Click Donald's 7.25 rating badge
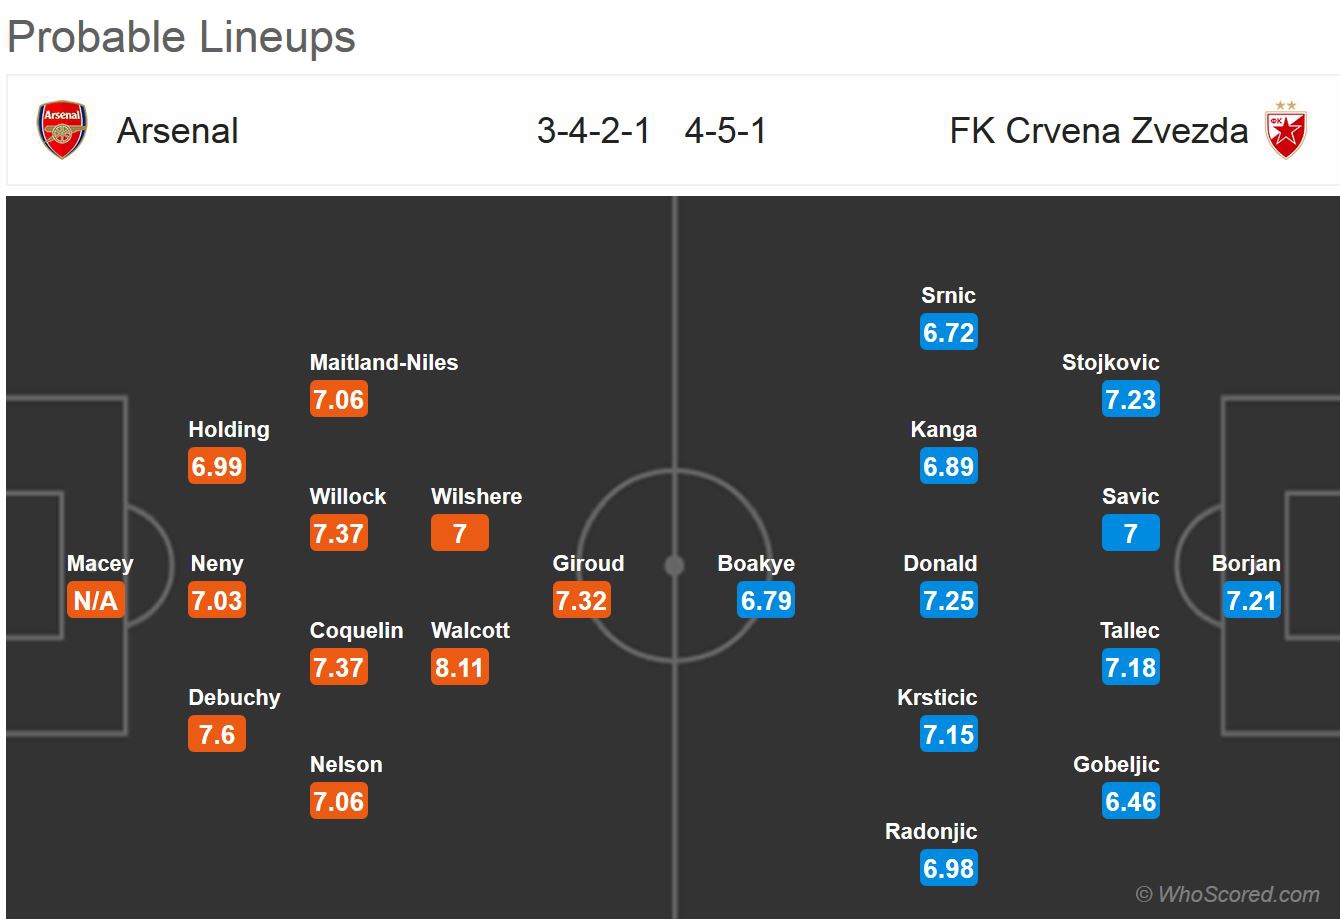The width and height of the screenshot is (1340, 919). click(x=948, y=600)
